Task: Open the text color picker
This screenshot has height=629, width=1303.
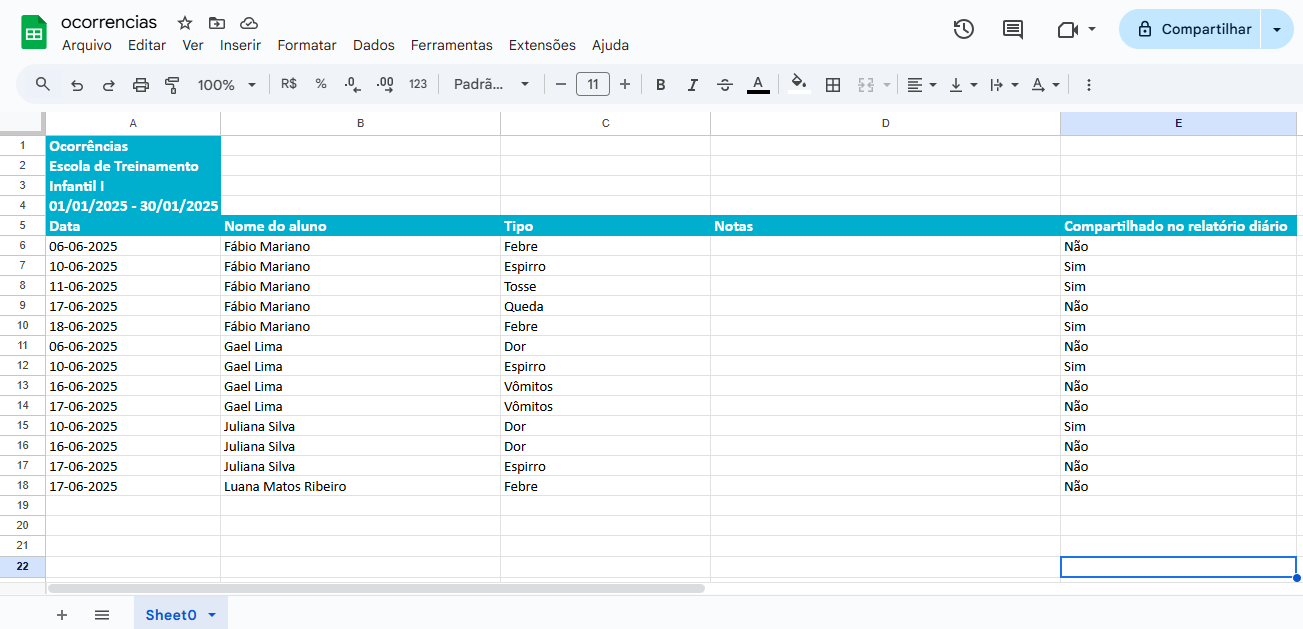Action: (x=758, y=85)
